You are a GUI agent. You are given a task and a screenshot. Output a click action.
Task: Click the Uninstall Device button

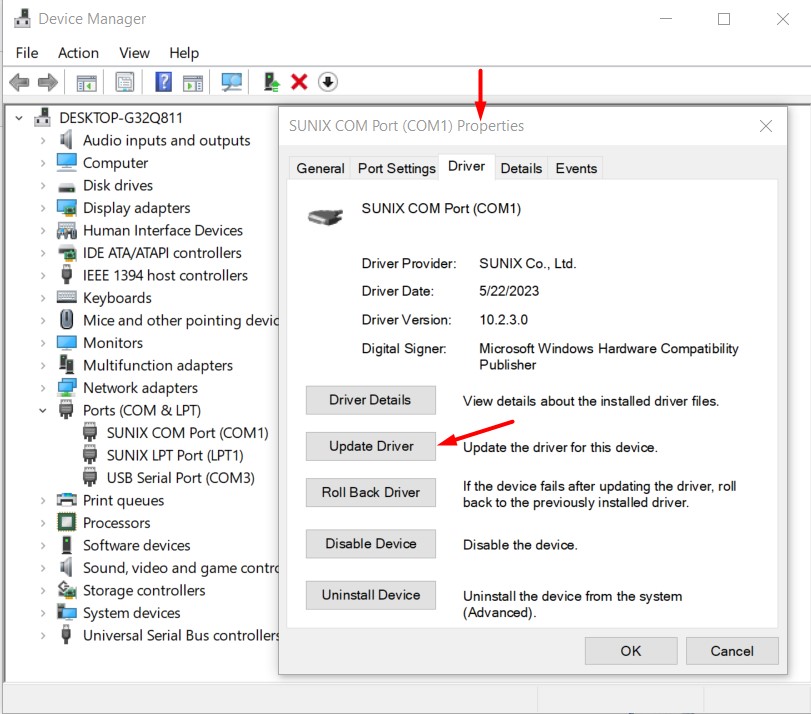click(370, 595)
